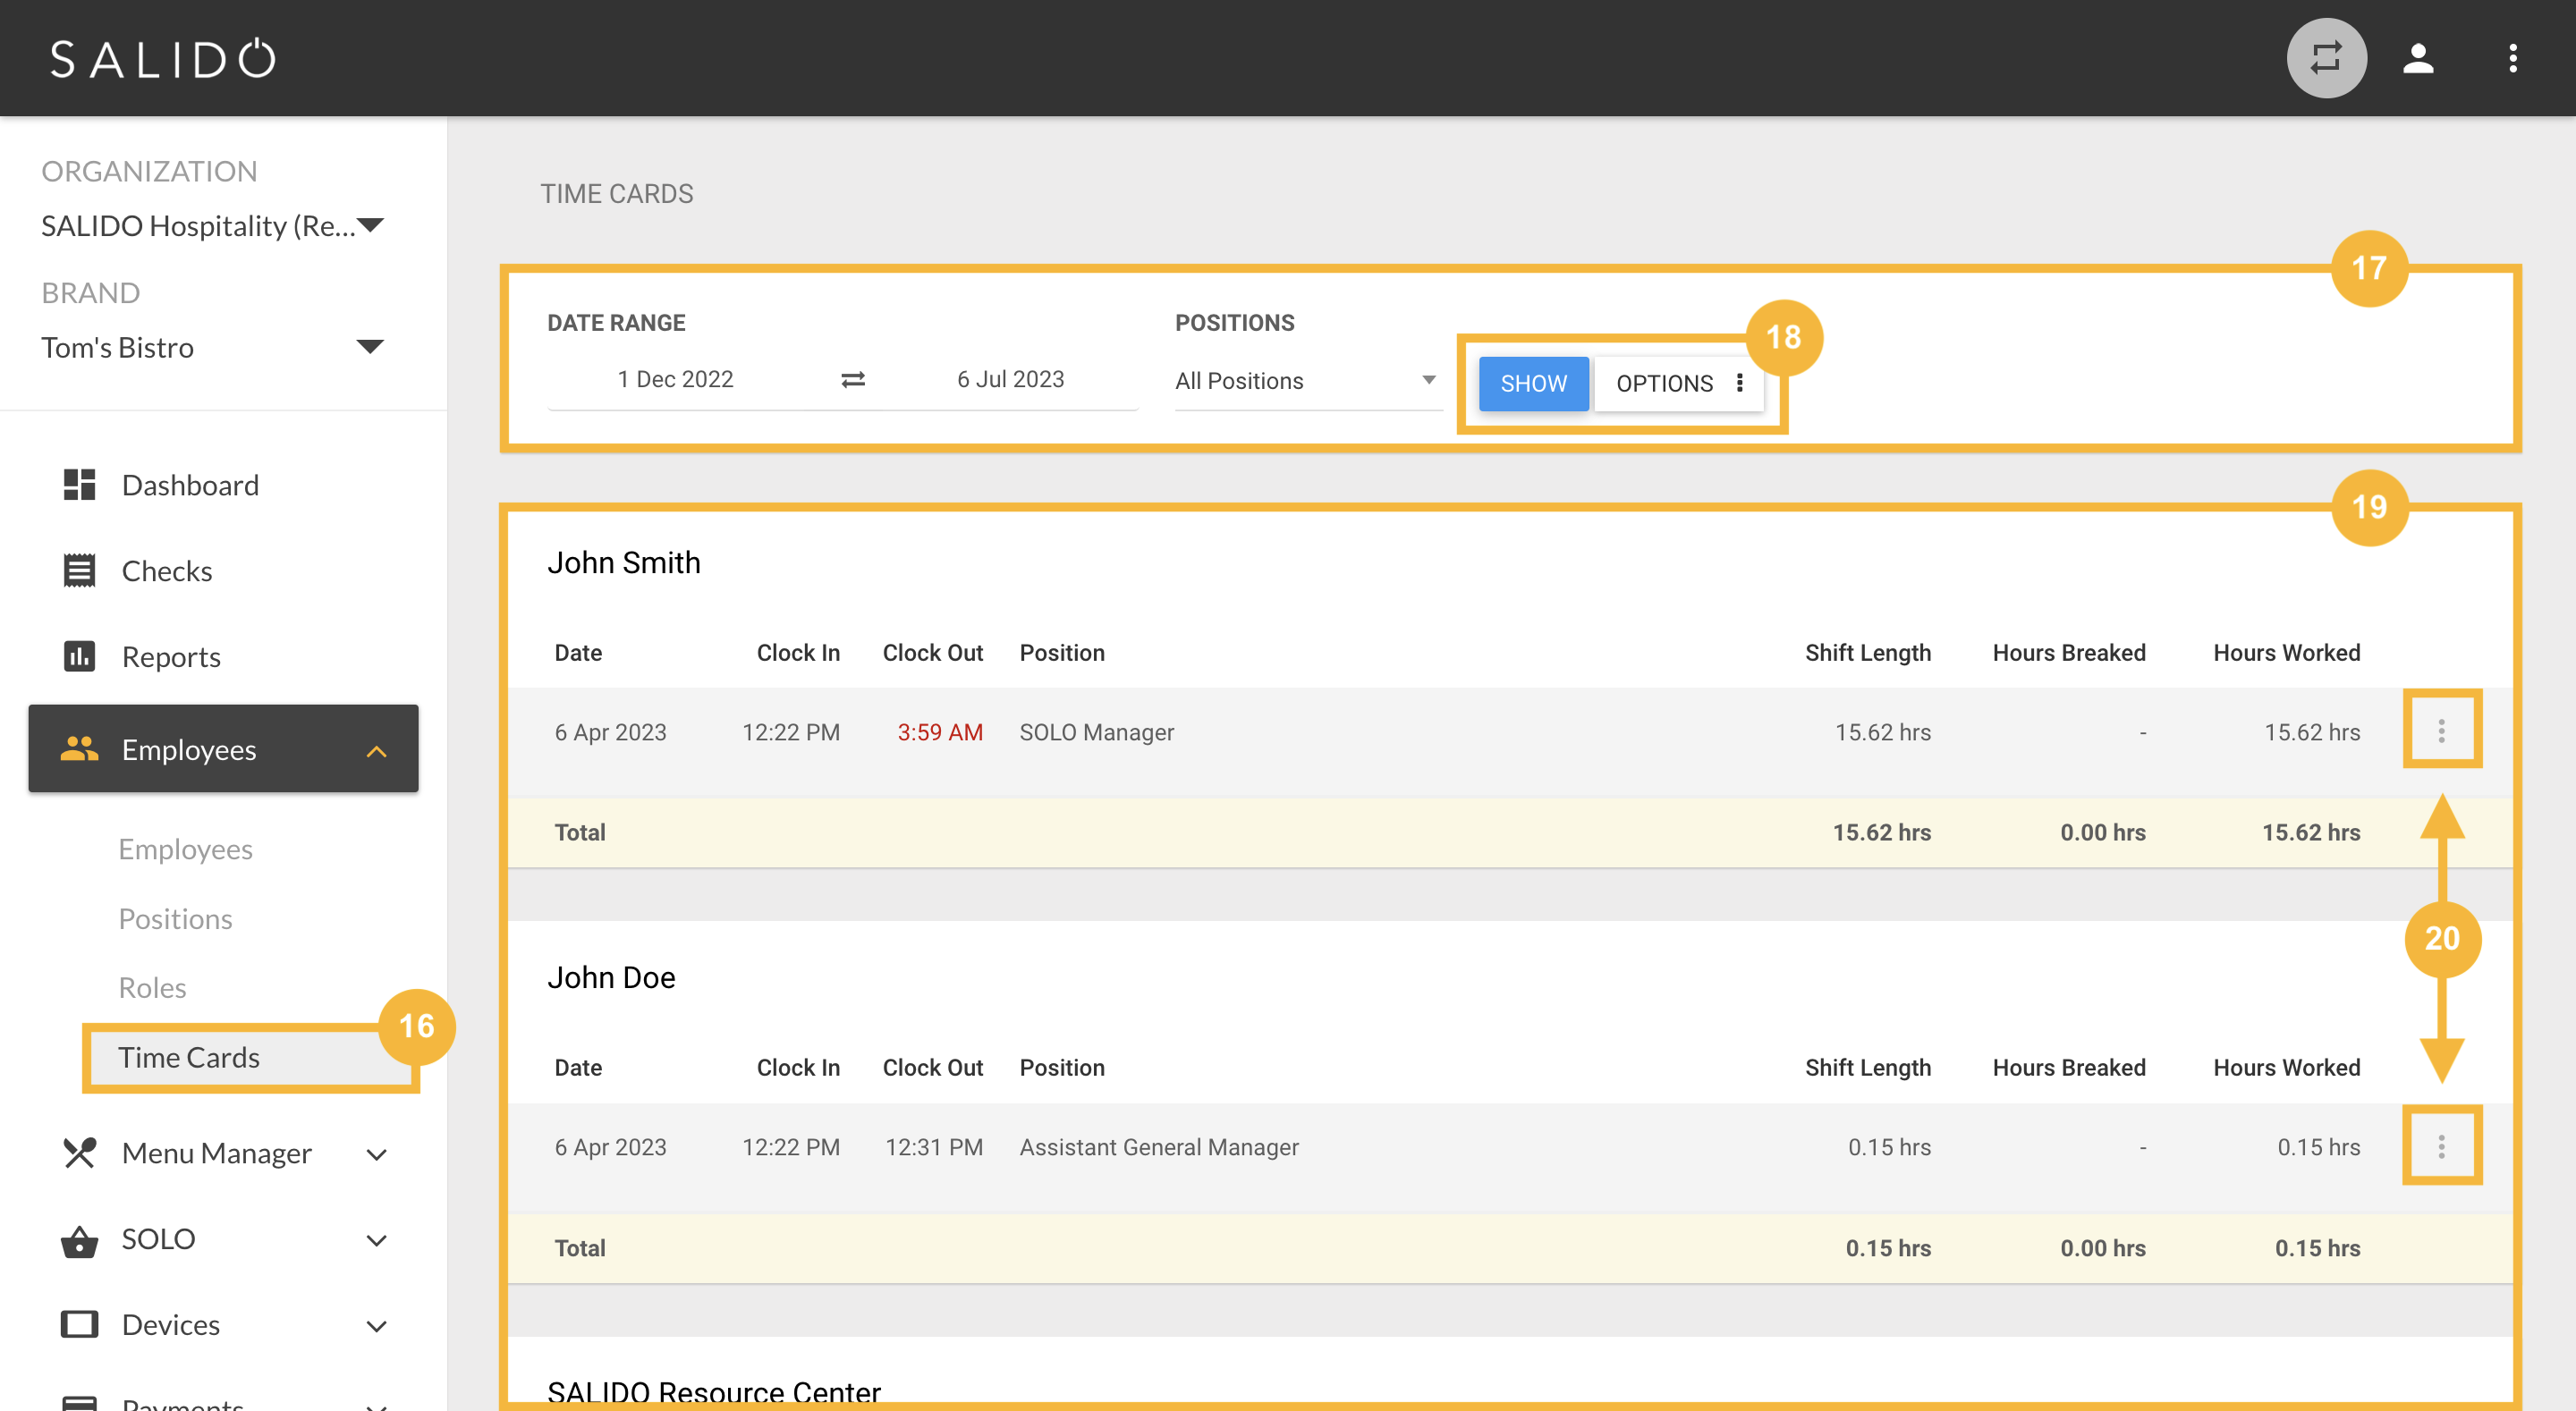Click John Doe's Shift Length column header

point(1867,1067)
